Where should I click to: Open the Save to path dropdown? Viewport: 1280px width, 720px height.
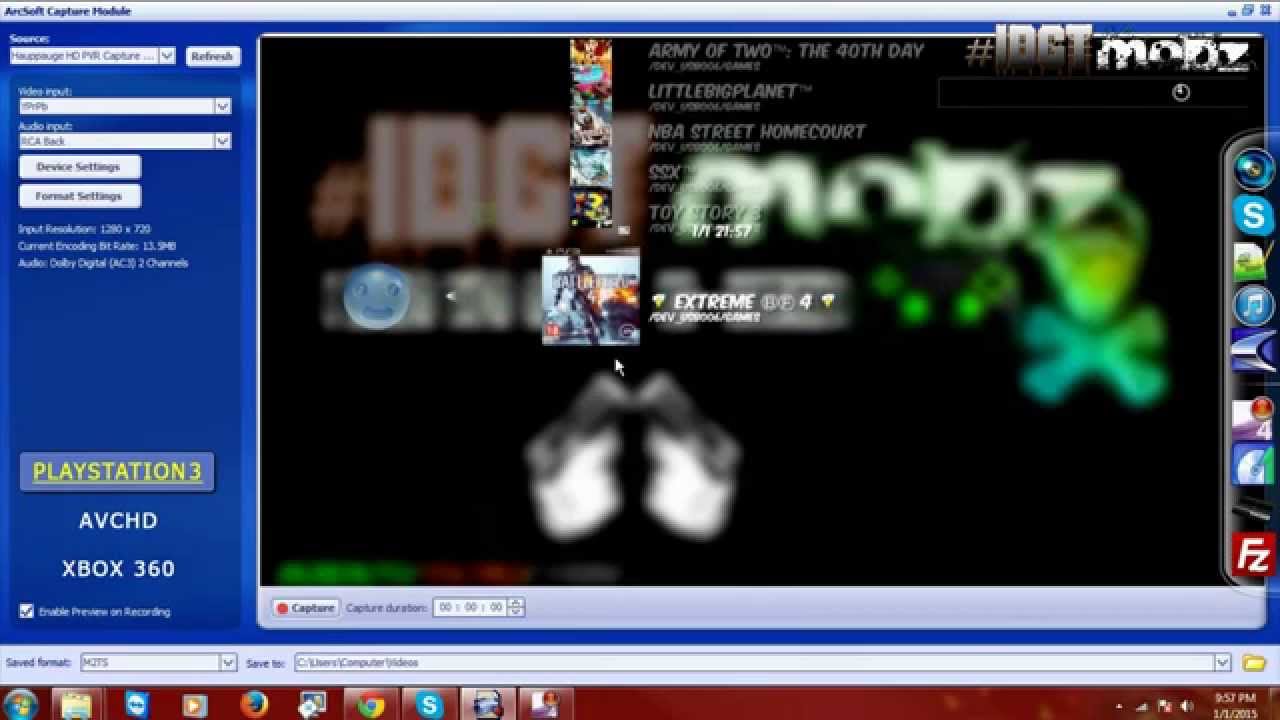(x=1222, y=663)
